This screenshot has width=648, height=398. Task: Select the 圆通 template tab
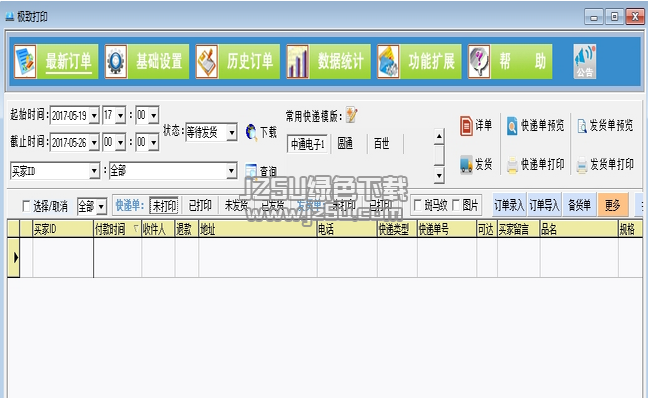345,144
